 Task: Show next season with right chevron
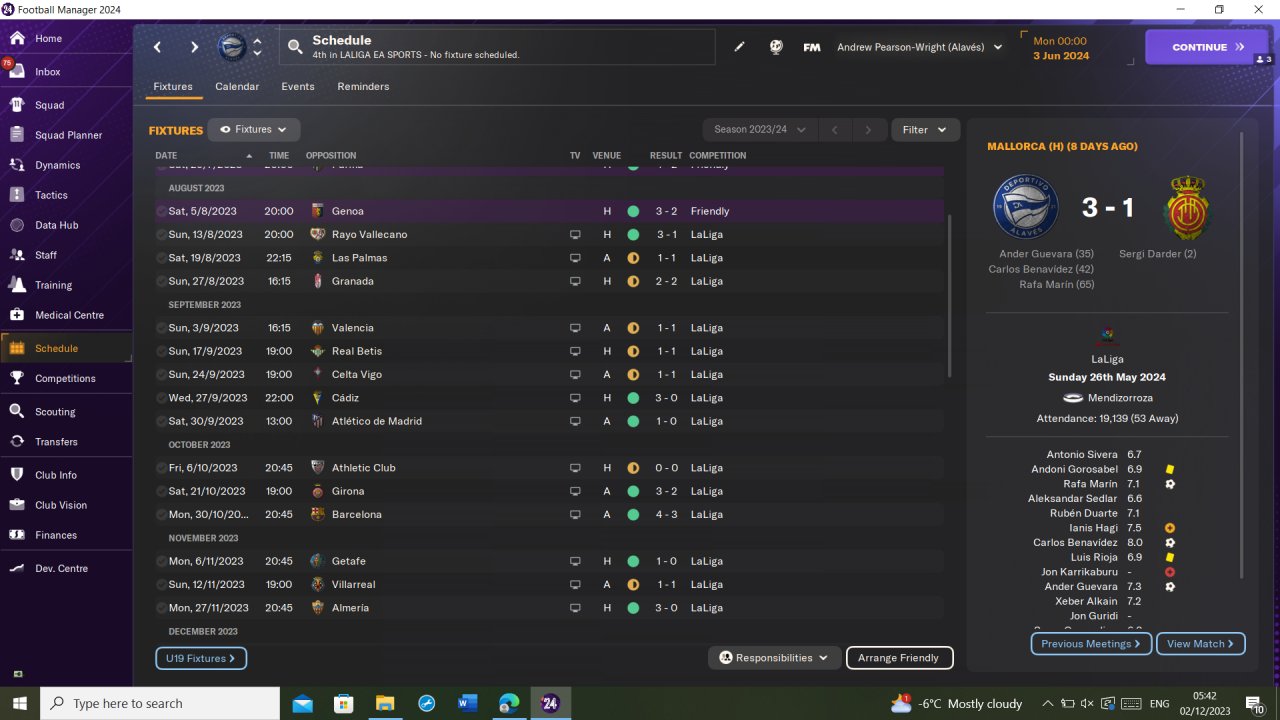869,130
